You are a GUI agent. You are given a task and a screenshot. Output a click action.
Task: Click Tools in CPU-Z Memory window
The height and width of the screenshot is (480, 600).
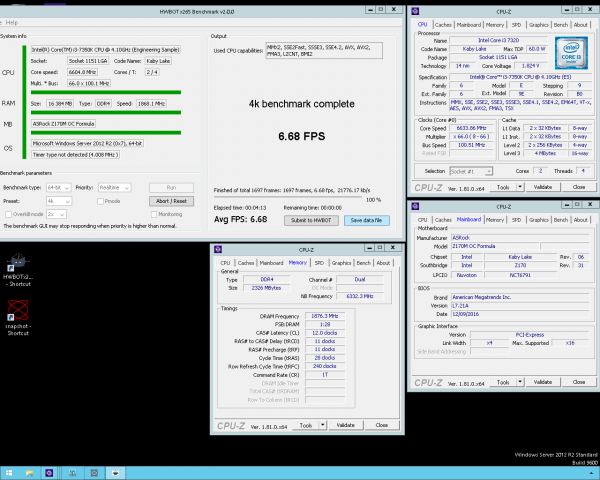pos(306,425)
